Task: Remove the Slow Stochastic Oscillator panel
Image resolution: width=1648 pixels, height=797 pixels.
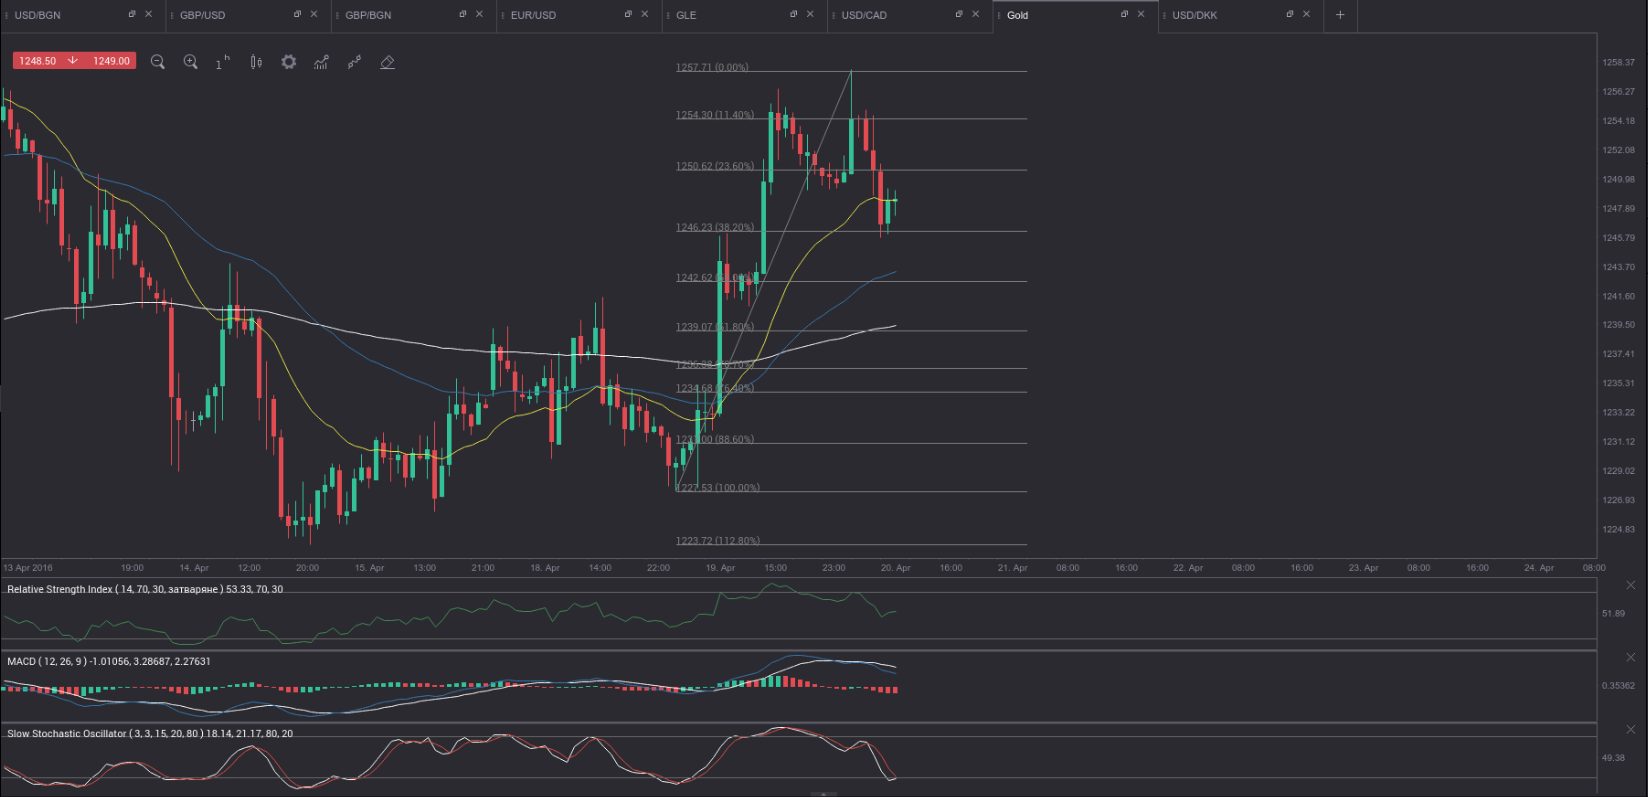Action: pyautogui.click(x=1631, y=730)
